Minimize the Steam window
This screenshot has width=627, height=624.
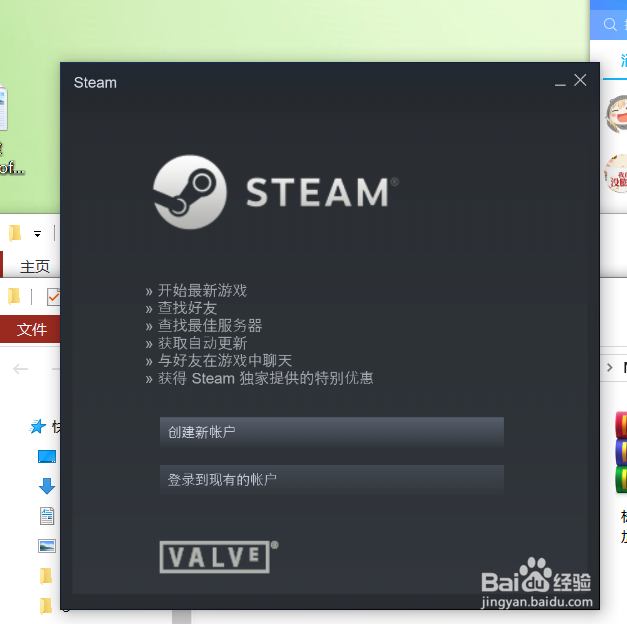point(560,83)
